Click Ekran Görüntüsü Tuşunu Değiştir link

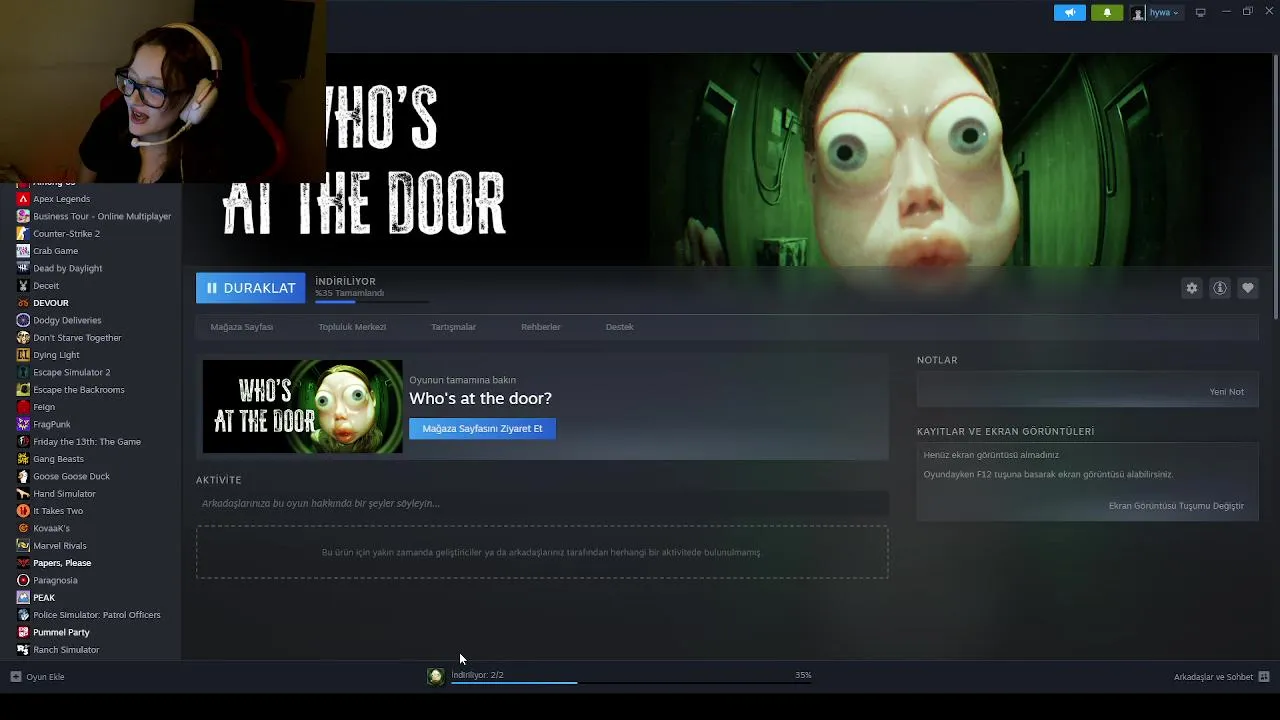click(x=1176, y=506)
